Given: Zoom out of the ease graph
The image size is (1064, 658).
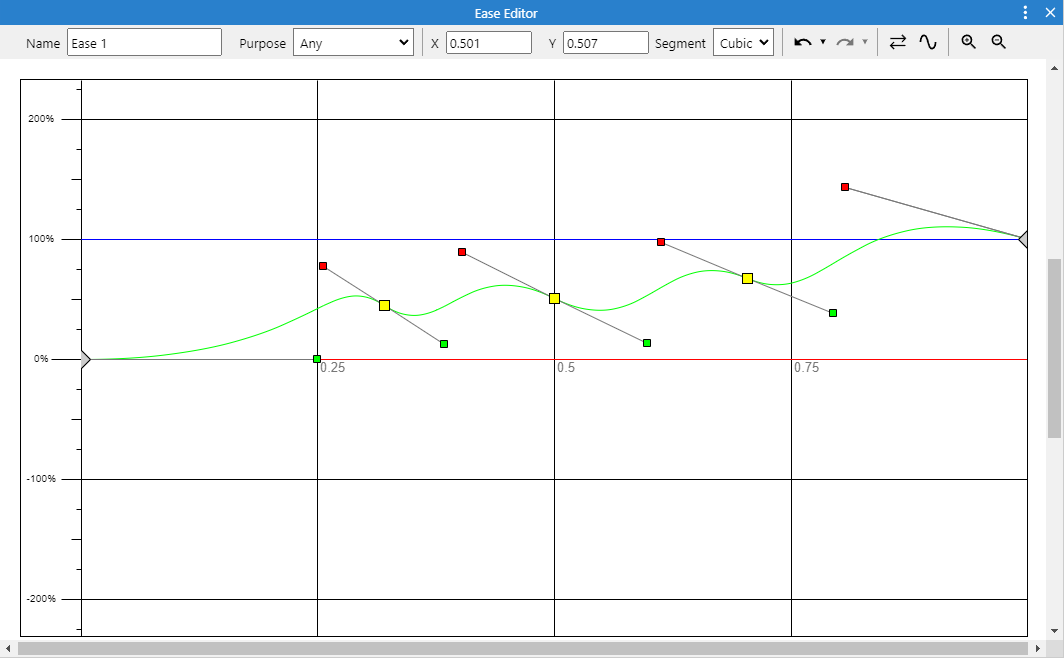Looking at the screenshot, I should pos(998,42).
